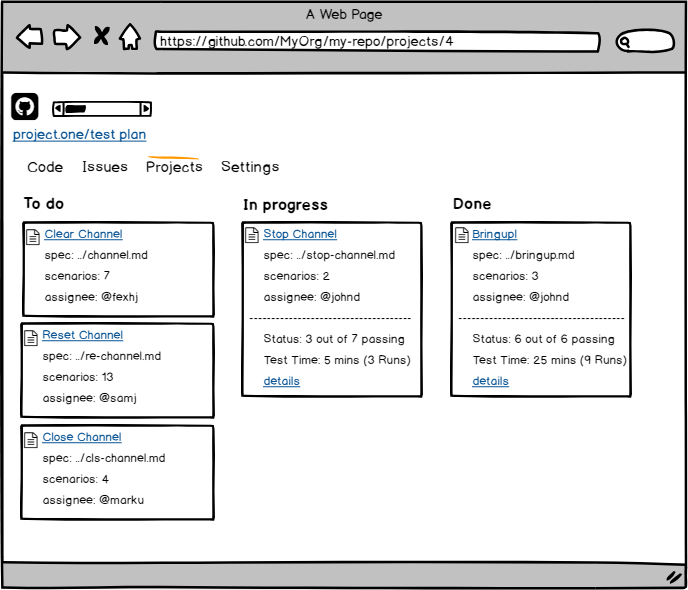Click the scrollbar left arrow
The image size is (688, 590).
click(x=58, y=108)
